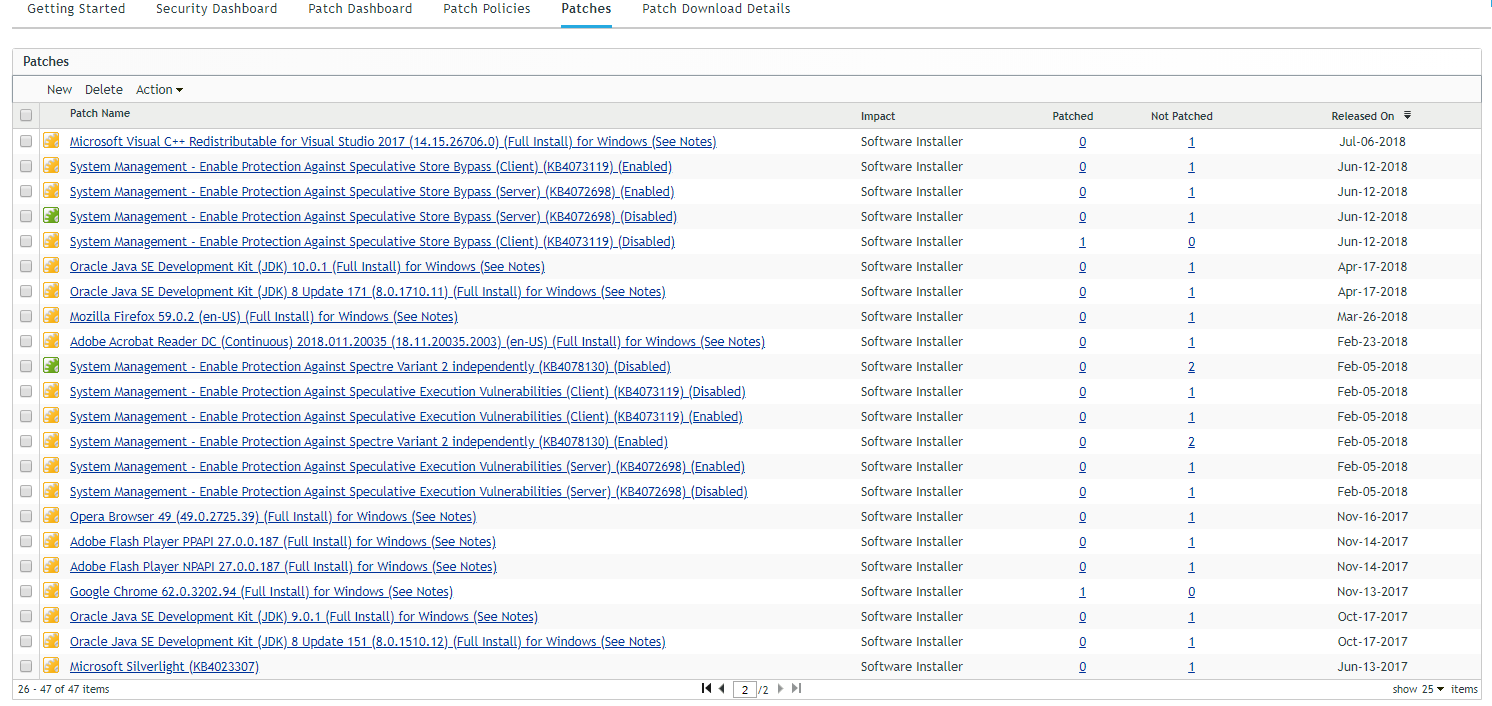Click the Released On sort arrow icon
Image resolution: width=1492 pixels, height=706 pixels.
pyautogui.click(x=1407, y=115)
